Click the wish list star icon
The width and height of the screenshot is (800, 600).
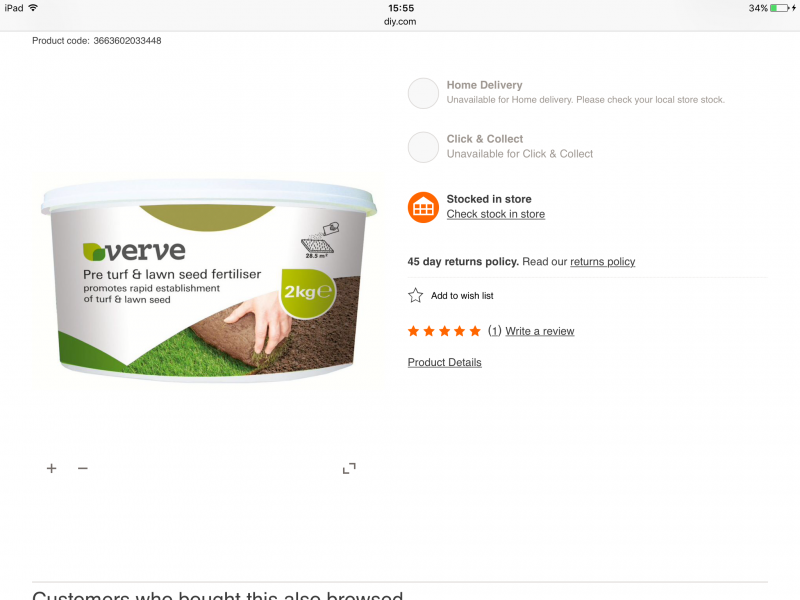click(415, 295)
